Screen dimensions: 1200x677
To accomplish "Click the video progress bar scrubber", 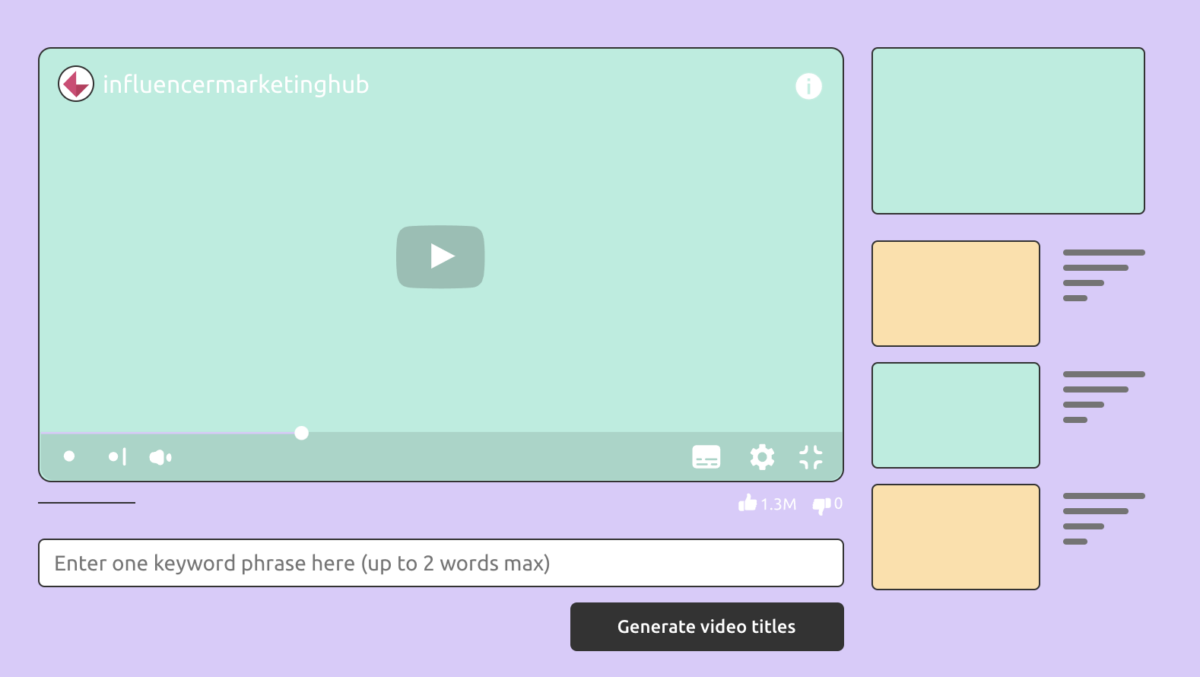I will click(x=300, y=432).
